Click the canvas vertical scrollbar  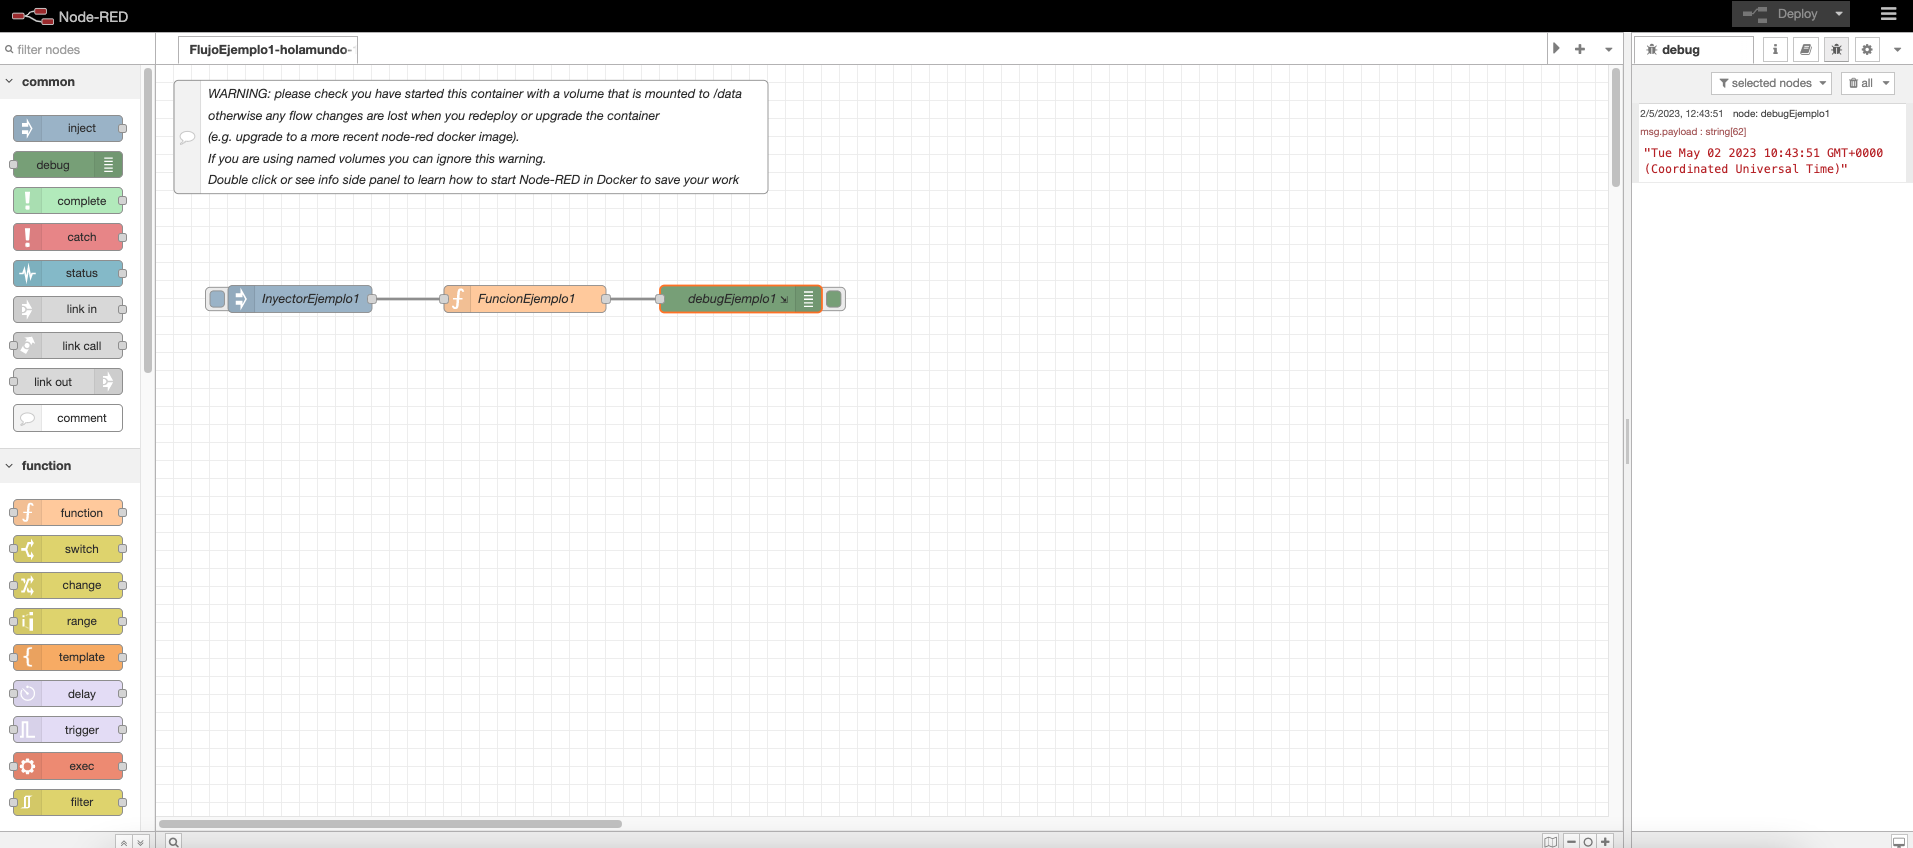click(x=1615, y=127)
